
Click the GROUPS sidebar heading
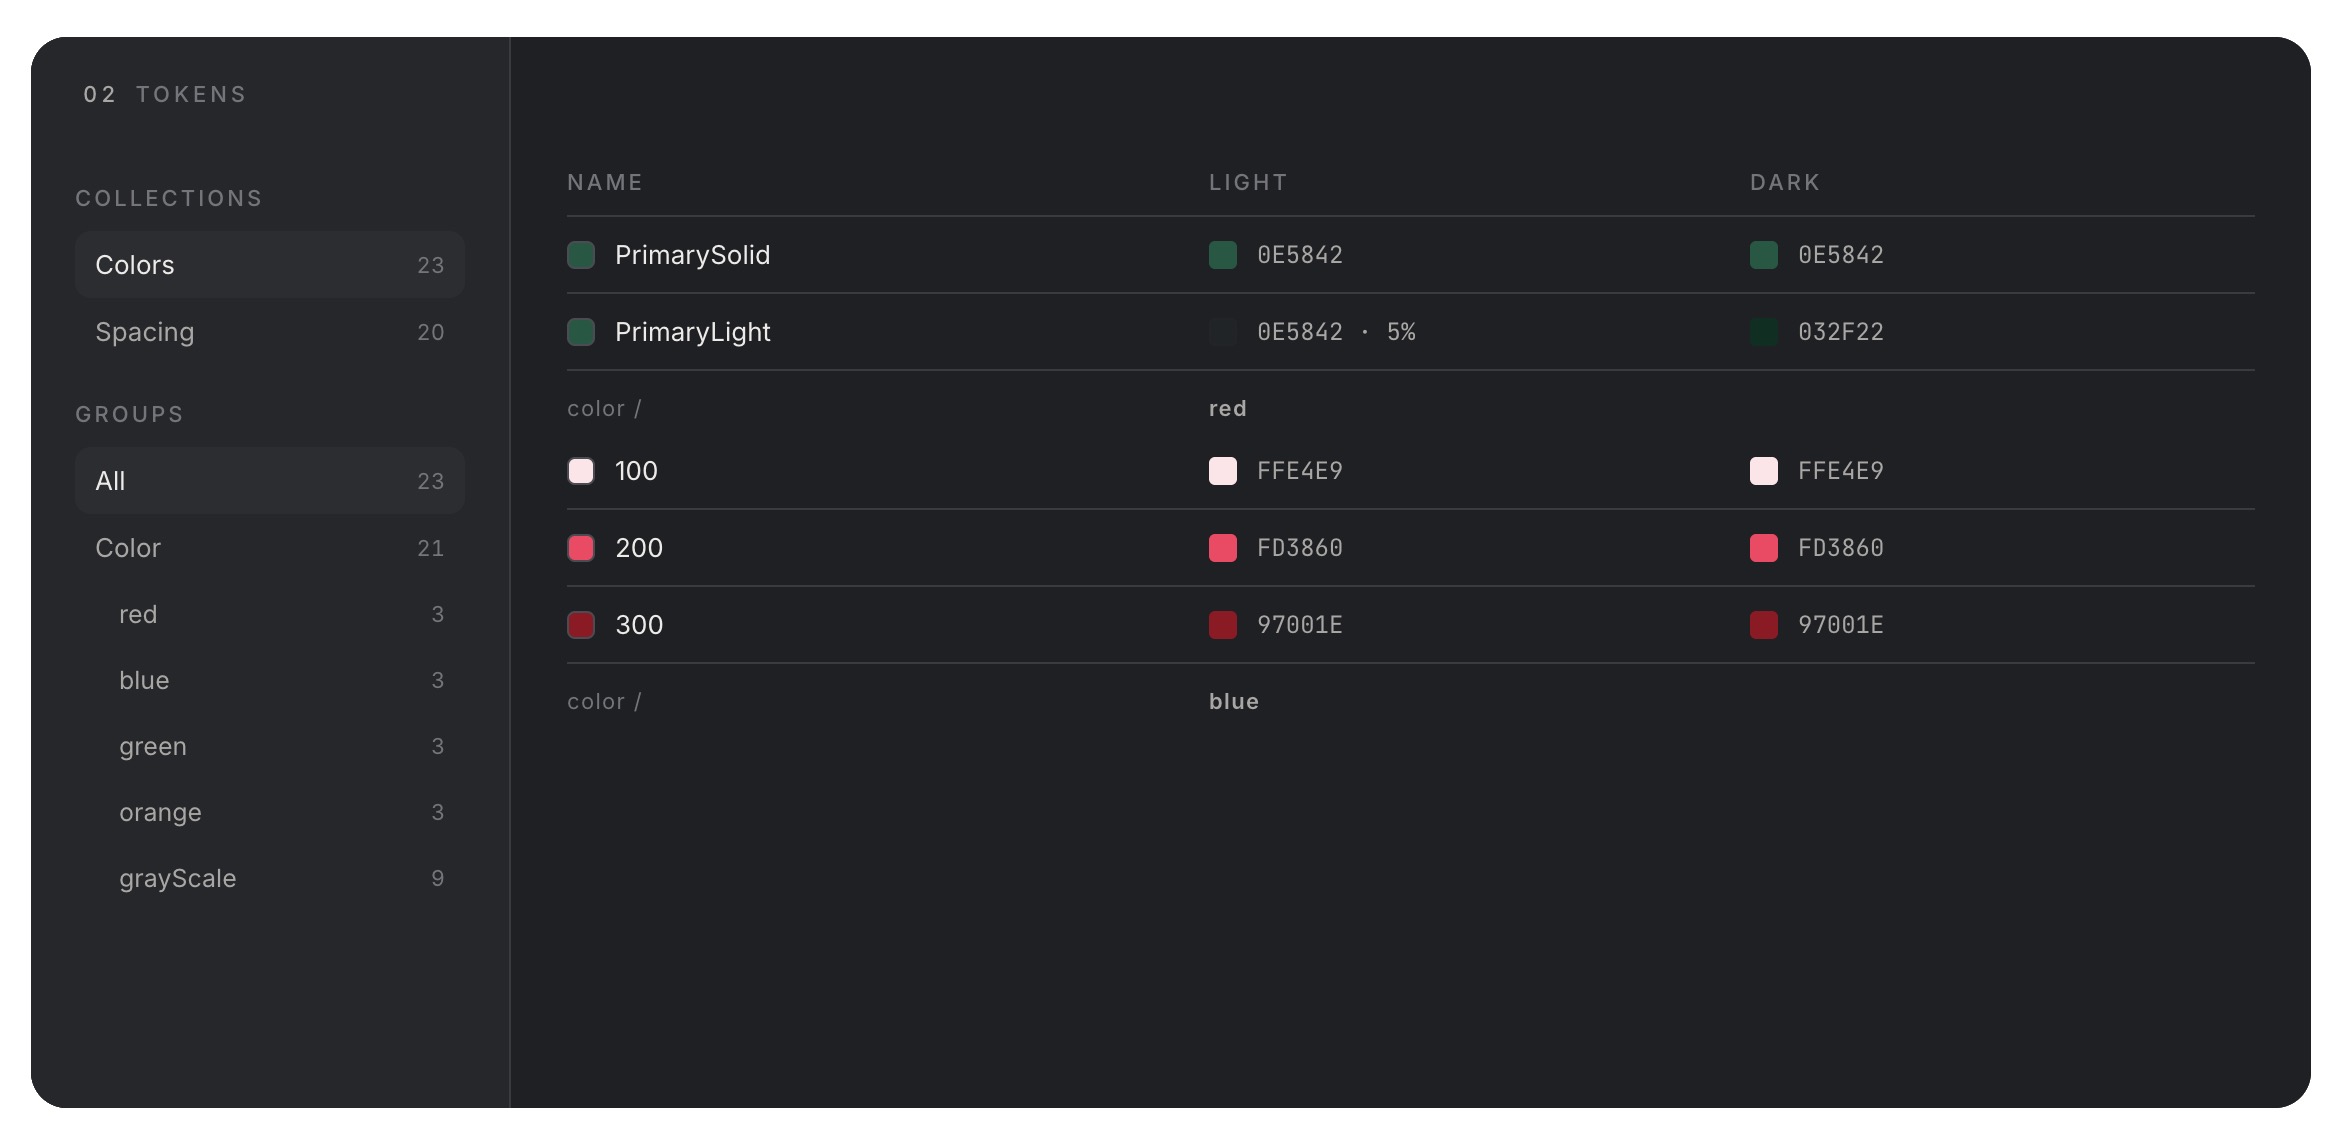(x=130, y=414)
